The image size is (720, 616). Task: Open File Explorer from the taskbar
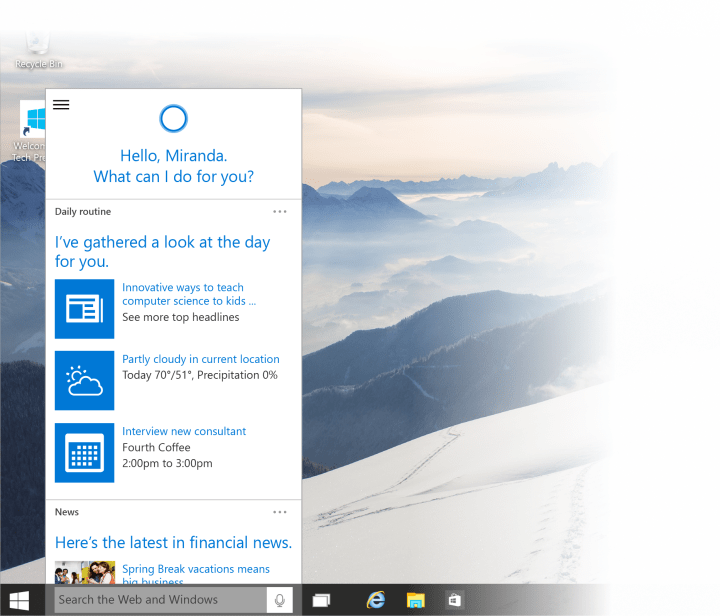coord(416,600)
